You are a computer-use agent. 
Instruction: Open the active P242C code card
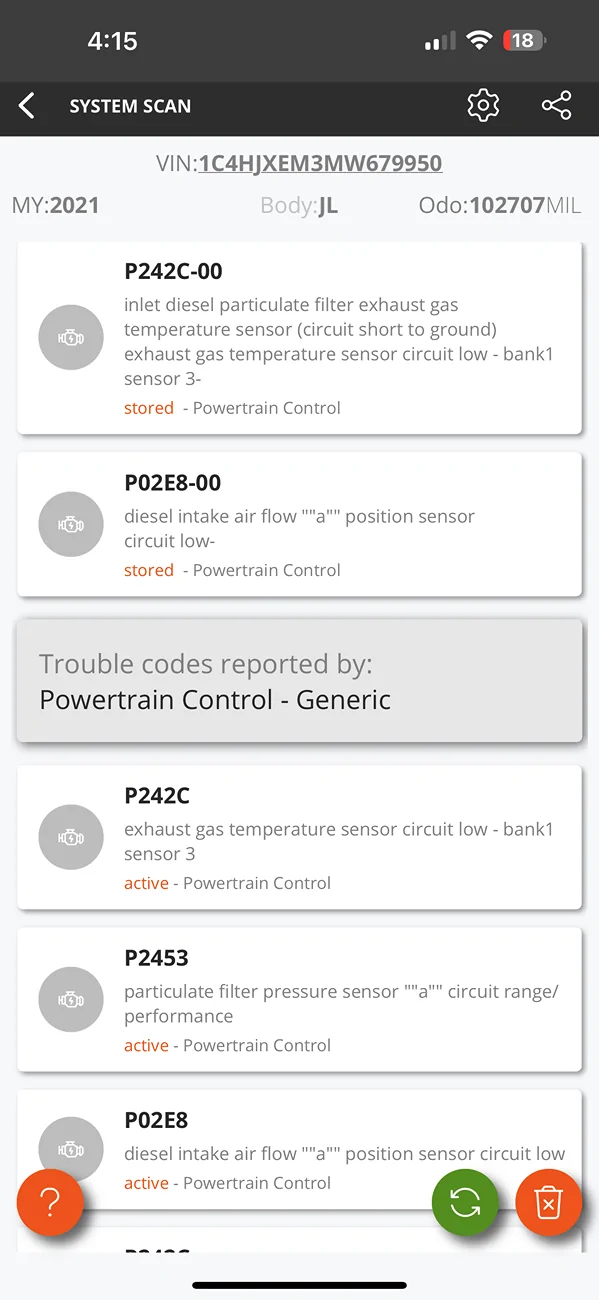point(300,838)
